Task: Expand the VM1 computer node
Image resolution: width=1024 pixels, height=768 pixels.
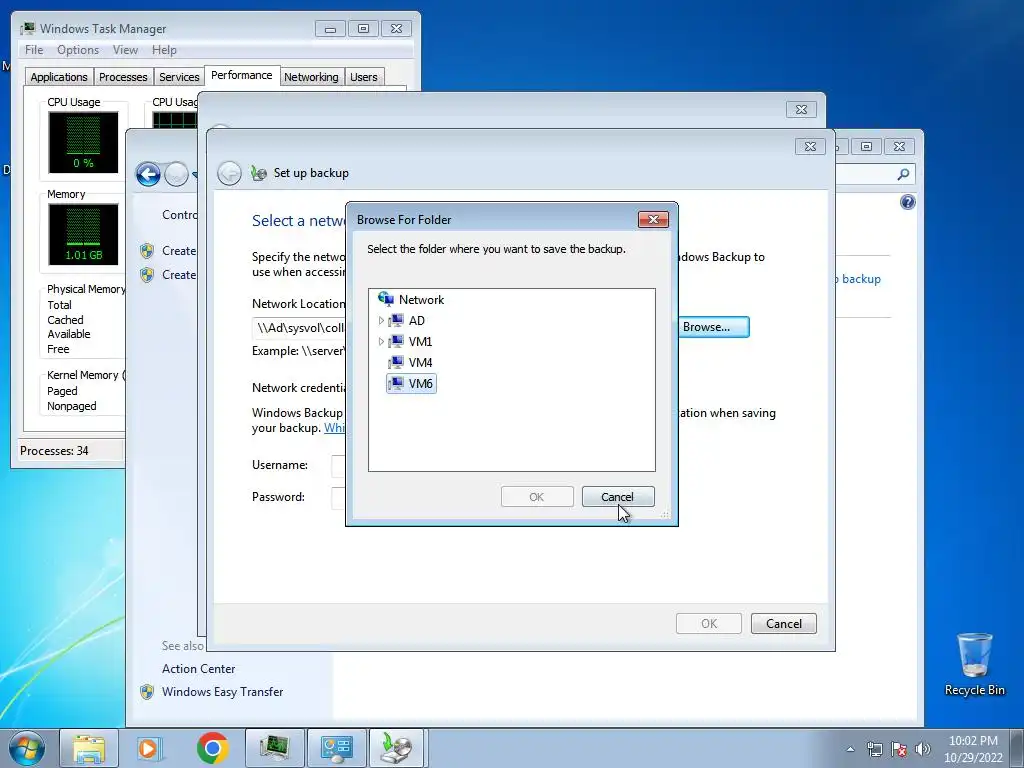Action: (x=381, y=342)
